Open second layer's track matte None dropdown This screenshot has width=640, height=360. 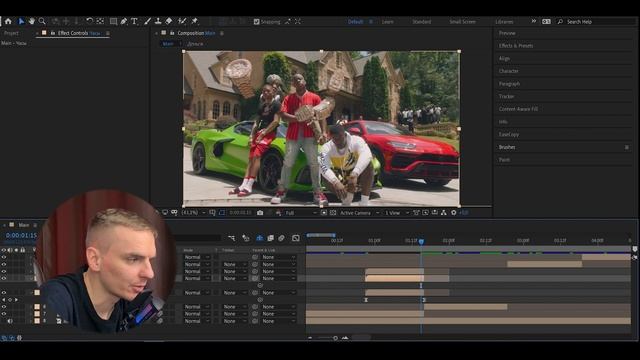pyautogui.click(x=234, y=264)
